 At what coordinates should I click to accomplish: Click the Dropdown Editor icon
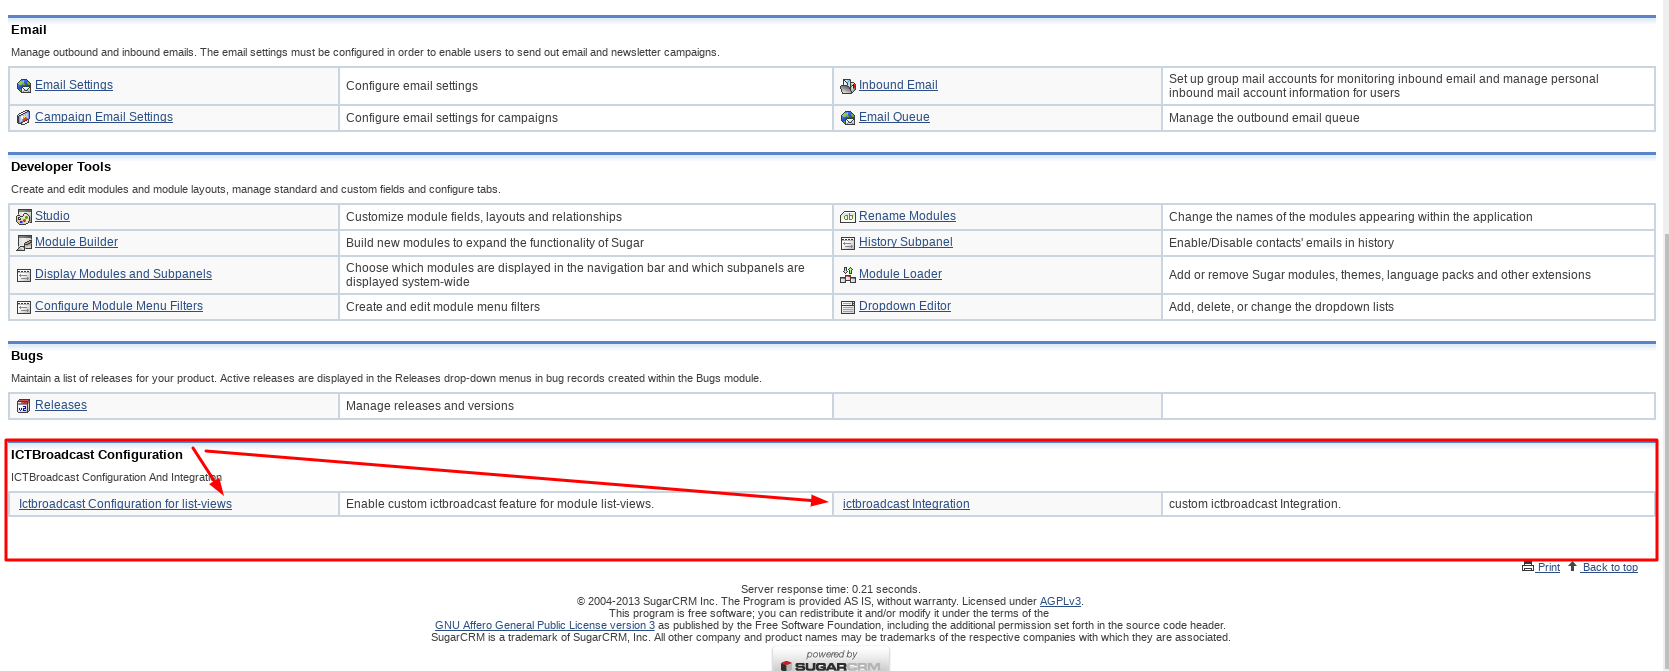tap(848, 307)
